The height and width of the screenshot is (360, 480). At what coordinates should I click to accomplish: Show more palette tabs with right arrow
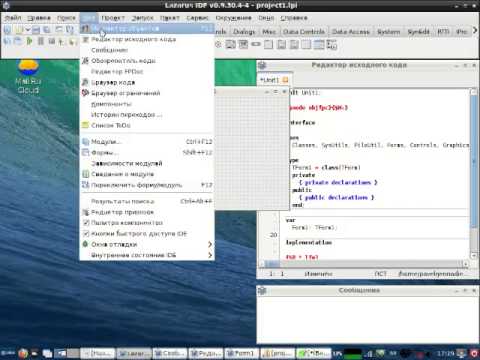(x=475, y=31)
